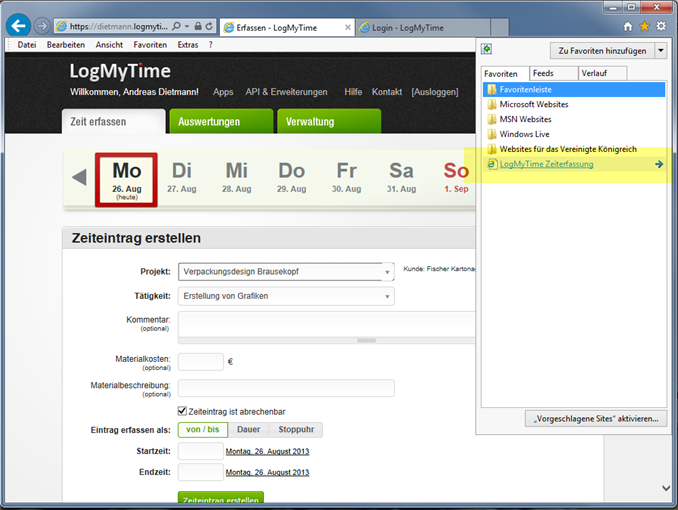Switch to the Feeds tab

pos(553,73)
